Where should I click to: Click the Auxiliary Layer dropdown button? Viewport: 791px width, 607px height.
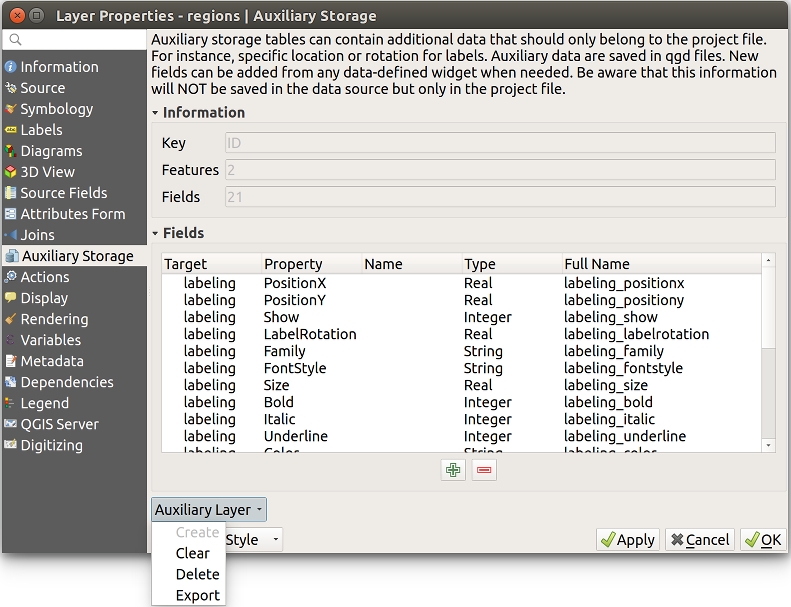208,510
